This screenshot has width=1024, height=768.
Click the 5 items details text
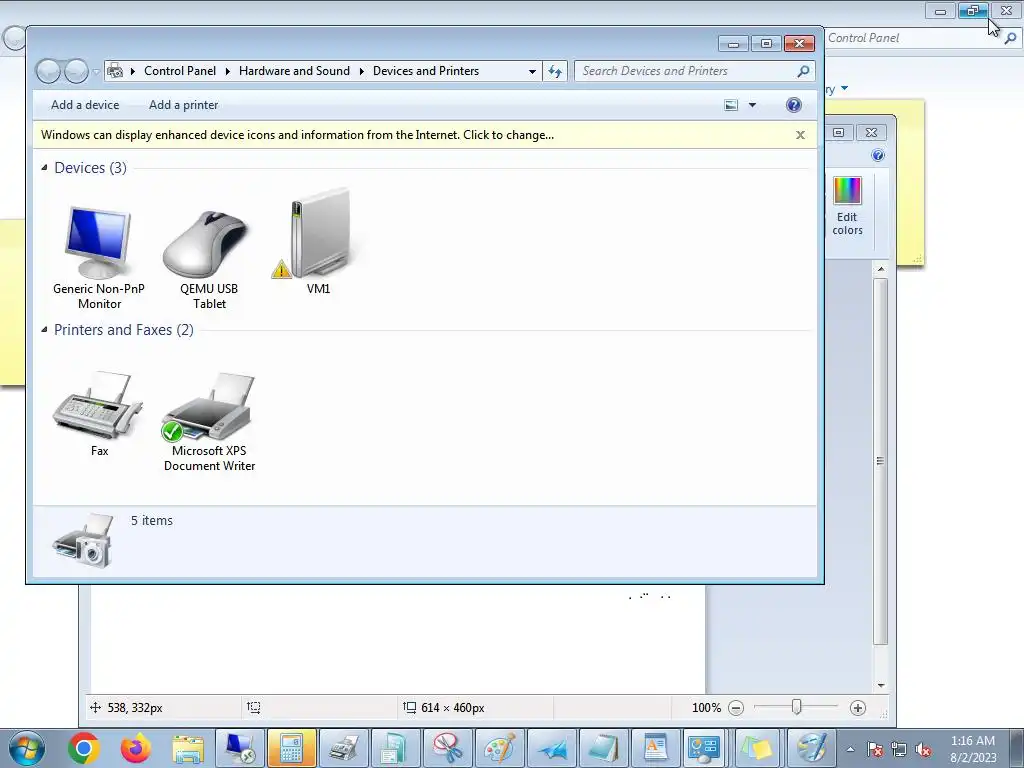pos(152,520)
